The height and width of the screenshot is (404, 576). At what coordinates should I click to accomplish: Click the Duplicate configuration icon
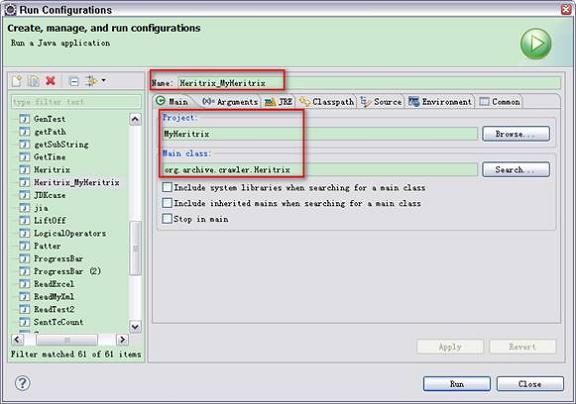(33, 81)
